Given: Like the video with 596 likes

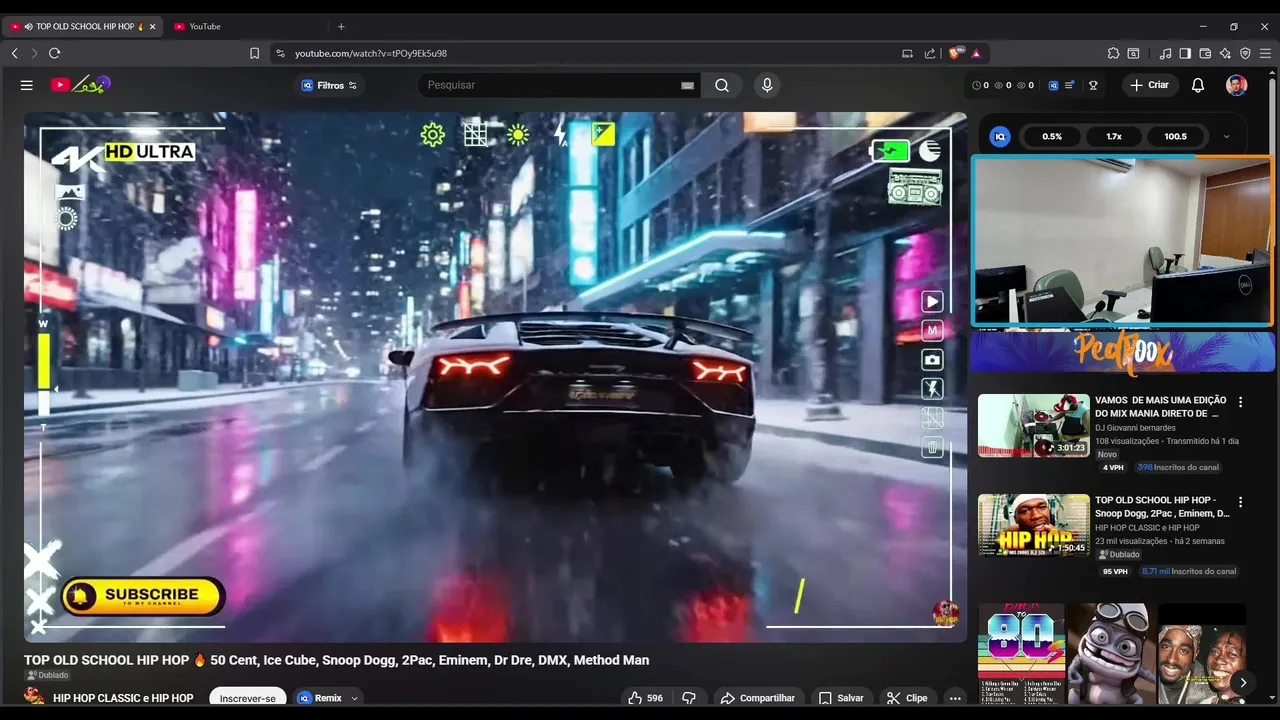Looking at the screenshot, I should [x=645, y=698].
